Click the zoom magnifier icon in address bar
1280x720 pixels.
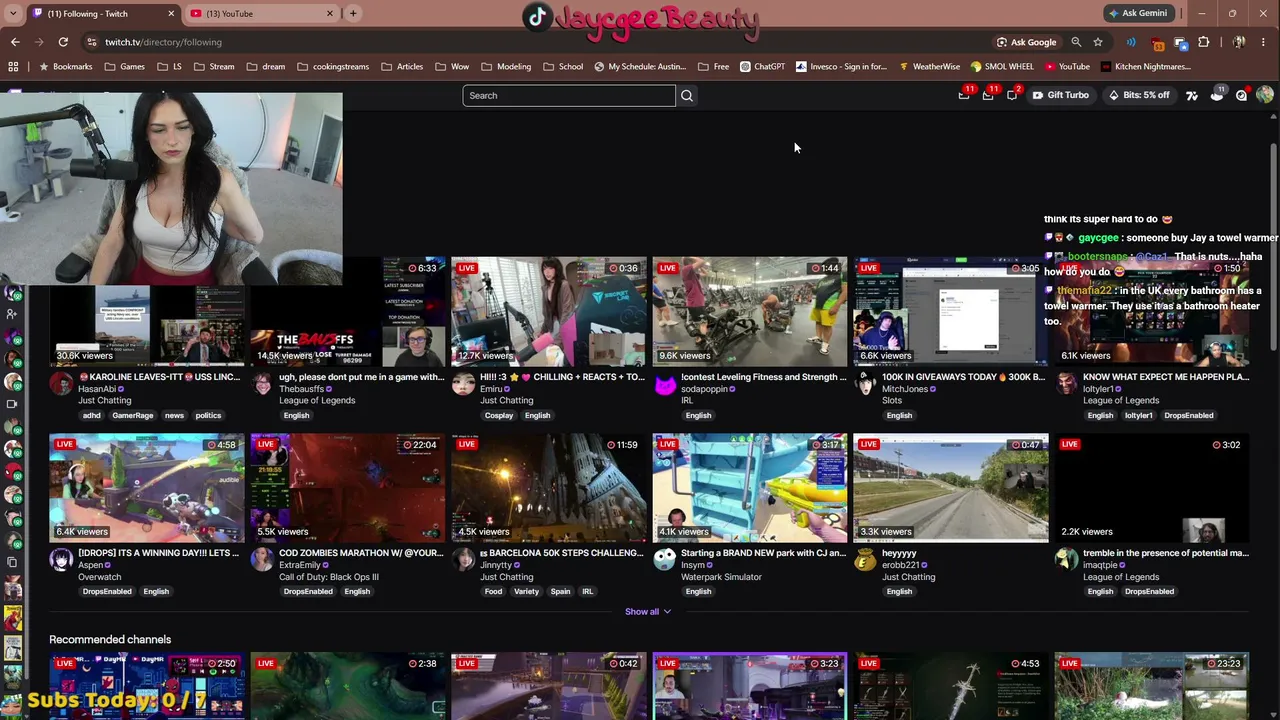tap(1076, 42)
